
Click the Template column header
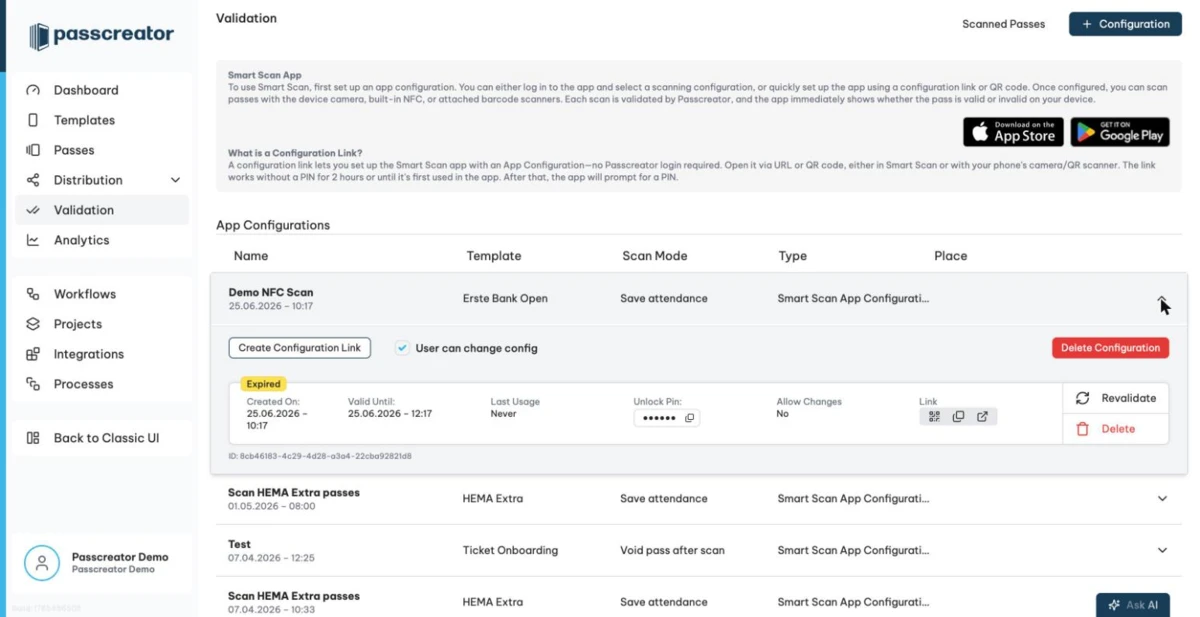tap(494, 256)
